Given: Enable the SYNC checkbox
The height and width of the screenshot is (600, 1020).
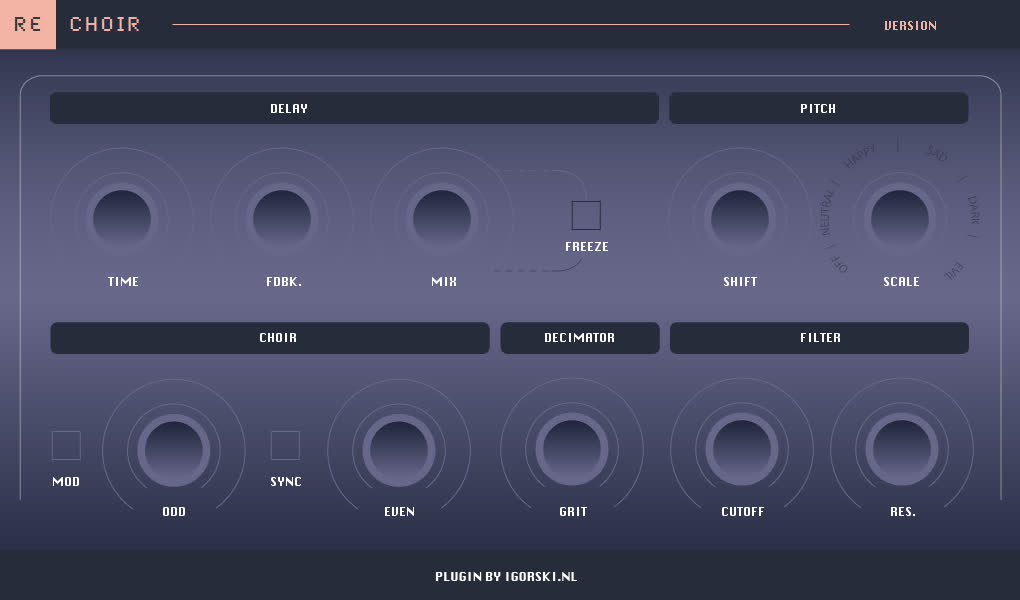Looking at the screenshot, I should 285,445.
